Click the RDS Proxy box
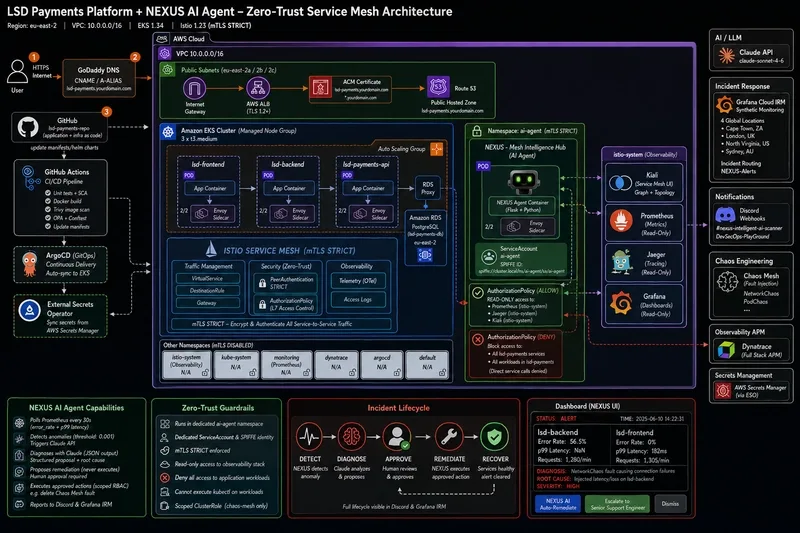This screenshot has width=800, height=533. pos(428,188)
